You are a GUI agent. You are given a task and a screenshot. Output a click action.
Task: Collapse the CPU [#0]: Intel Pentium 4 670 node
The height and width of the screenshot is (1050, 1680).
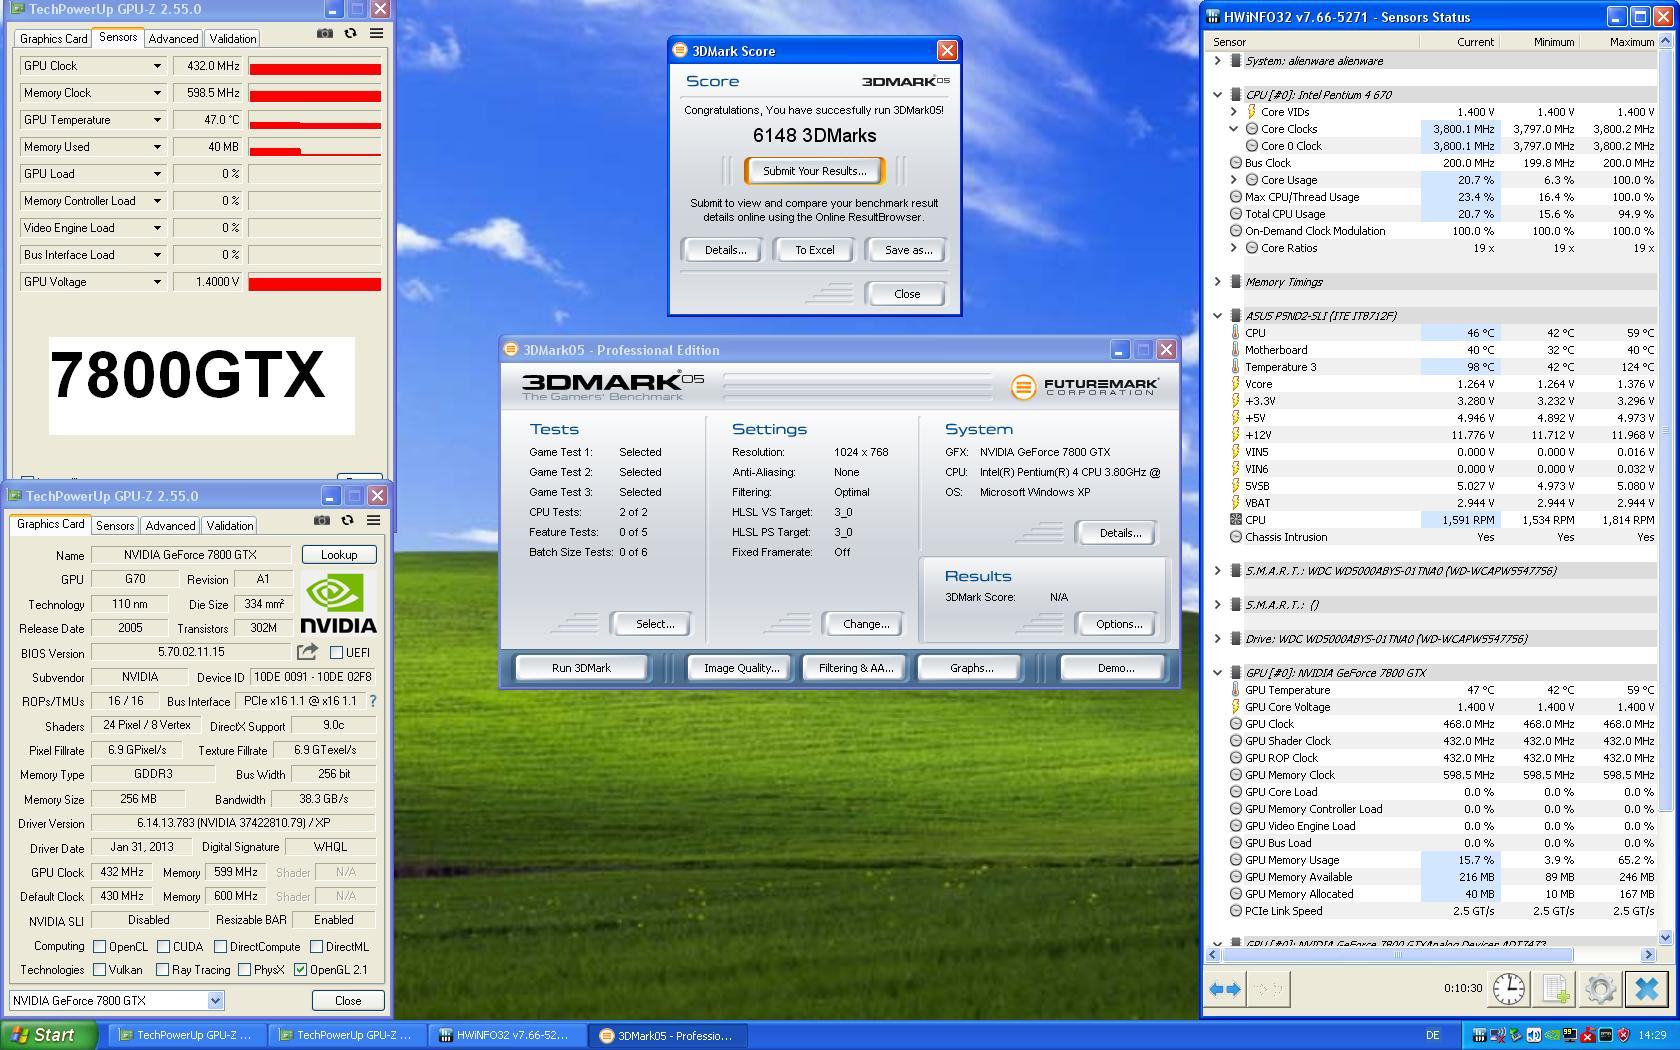pos(1217,95)
